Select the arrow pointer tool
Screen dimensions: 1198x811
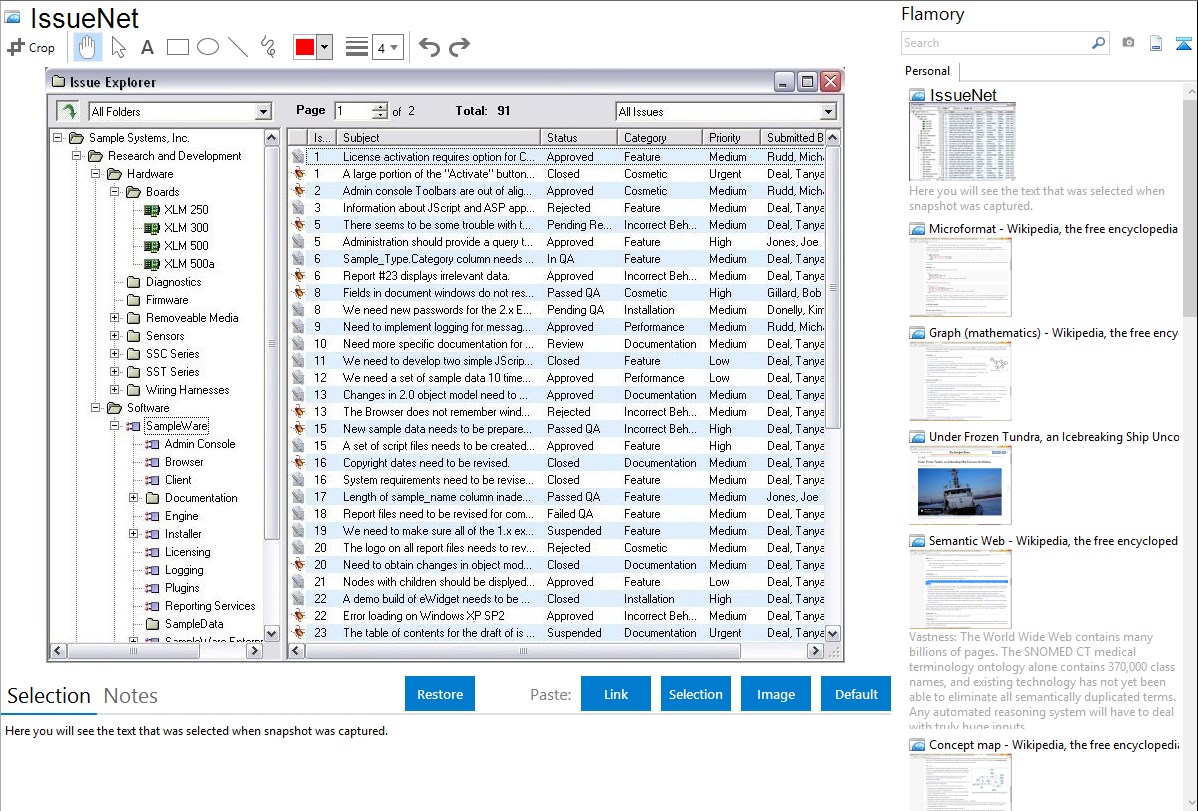(118, 47)
